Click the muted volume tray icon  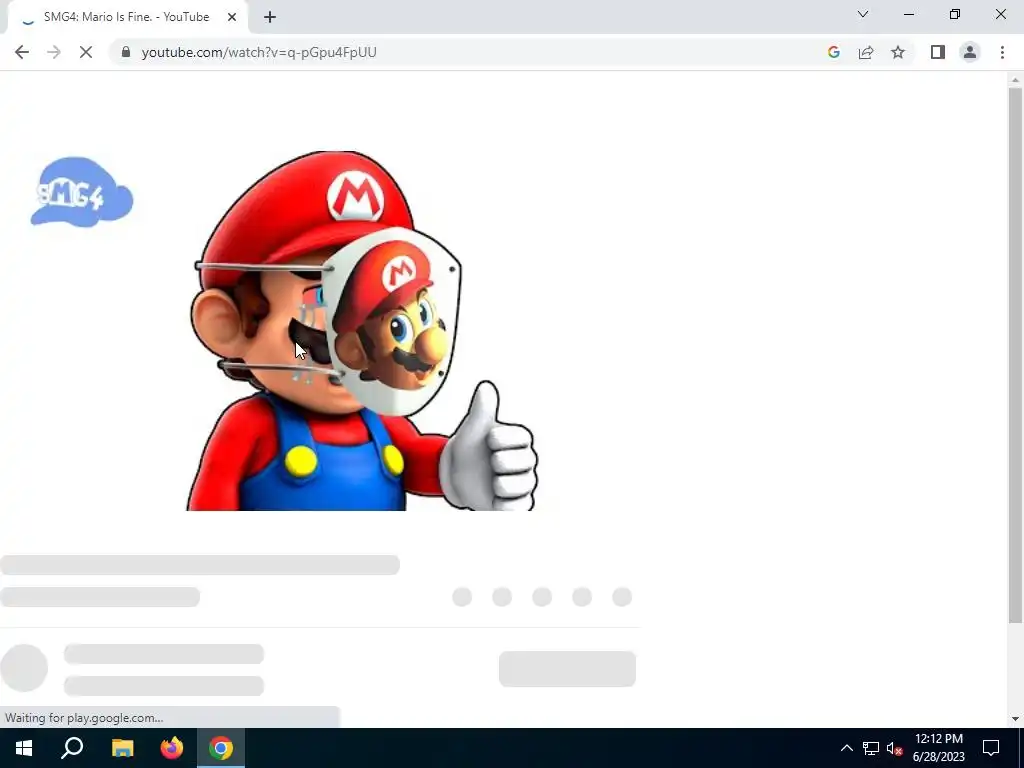(x=895, y=748)
